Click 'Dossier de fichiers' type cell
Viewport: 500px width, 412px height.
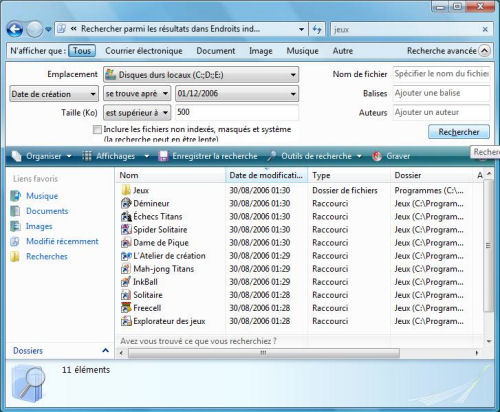click(x=345, y=190)
